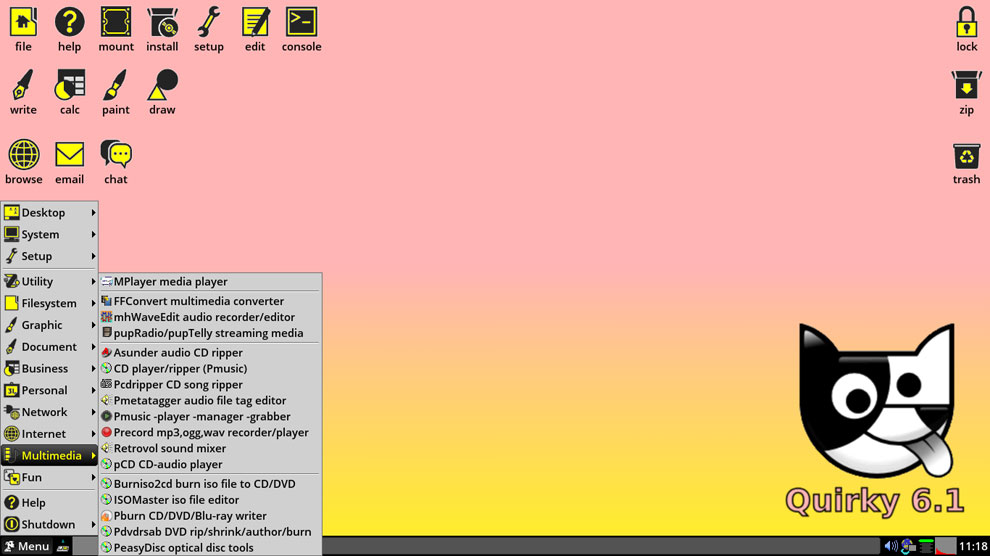Launch the mount drives icon

pos(116,23)
